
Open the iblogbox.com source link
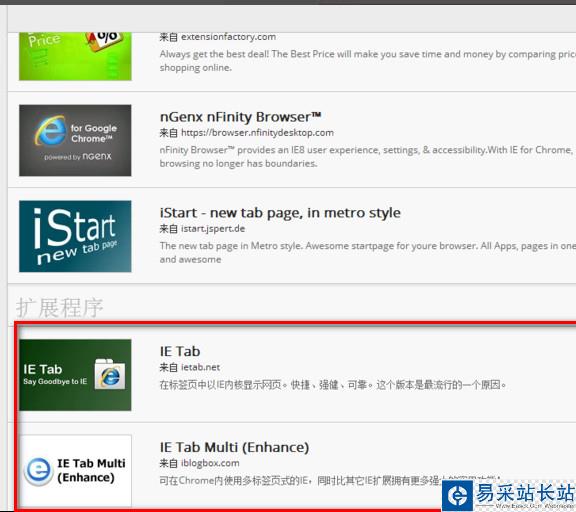click(210, 463)
